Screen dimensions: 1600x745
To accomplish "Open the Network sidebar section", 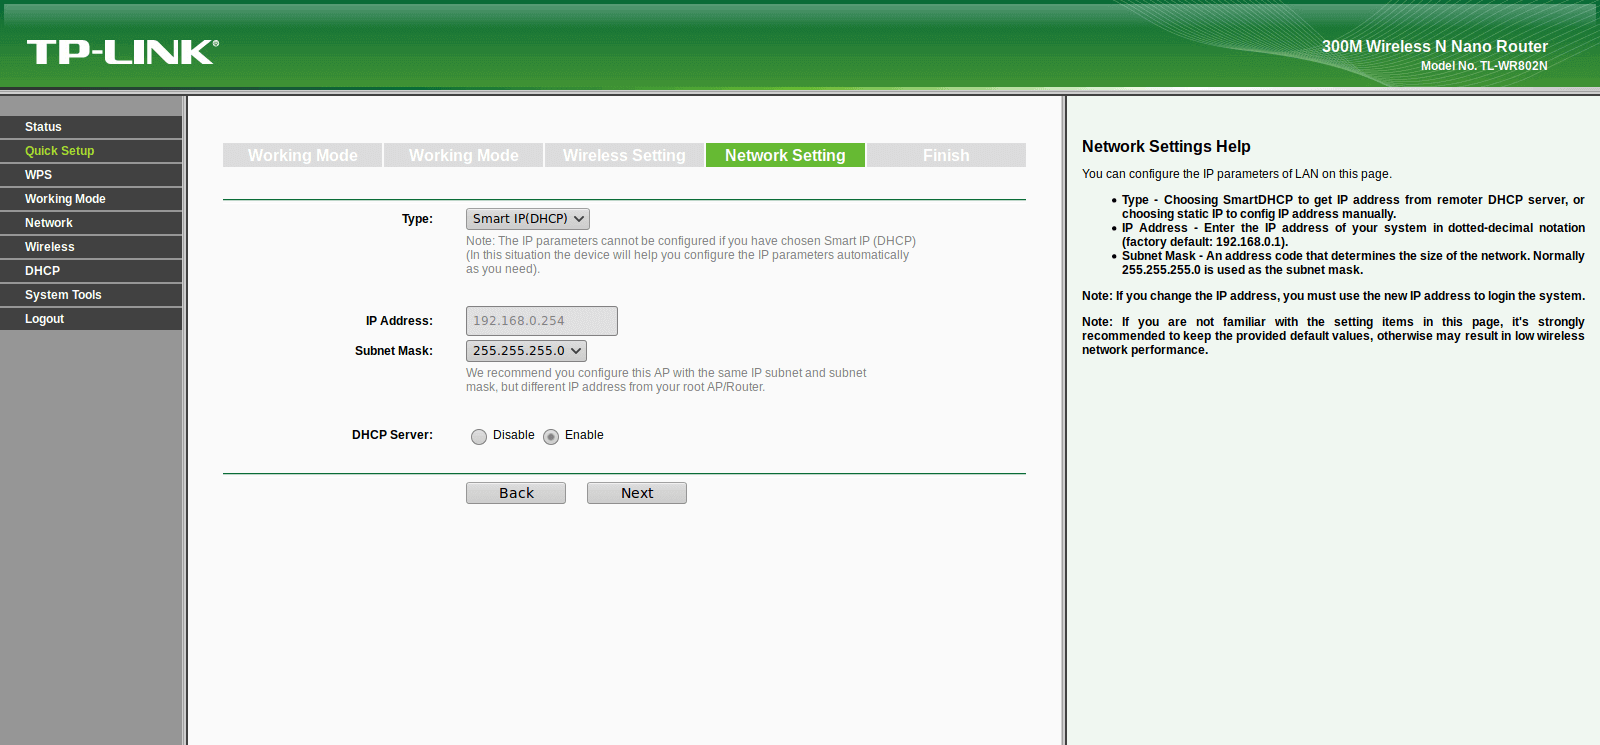I will tap(91, 223).
